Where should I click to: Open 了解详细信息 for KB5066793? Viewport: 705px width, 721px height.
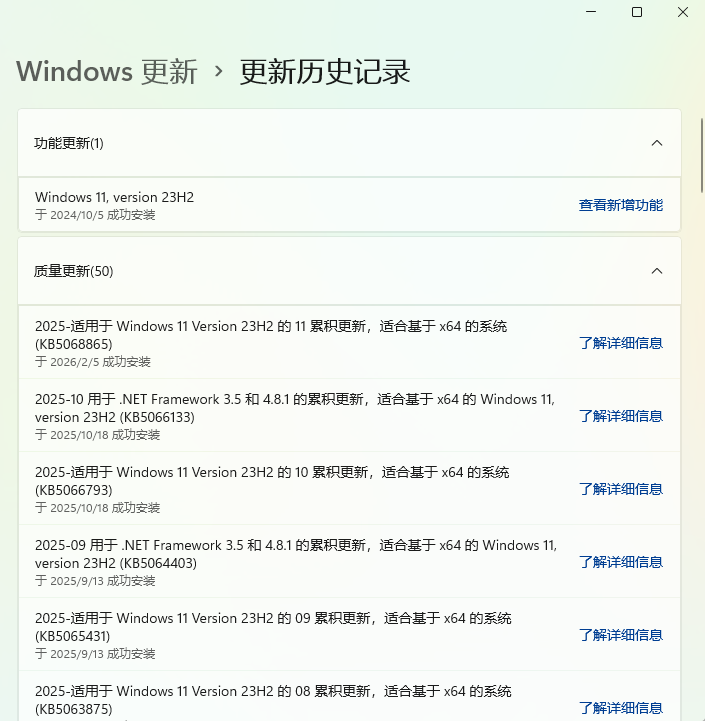(620, 489)
